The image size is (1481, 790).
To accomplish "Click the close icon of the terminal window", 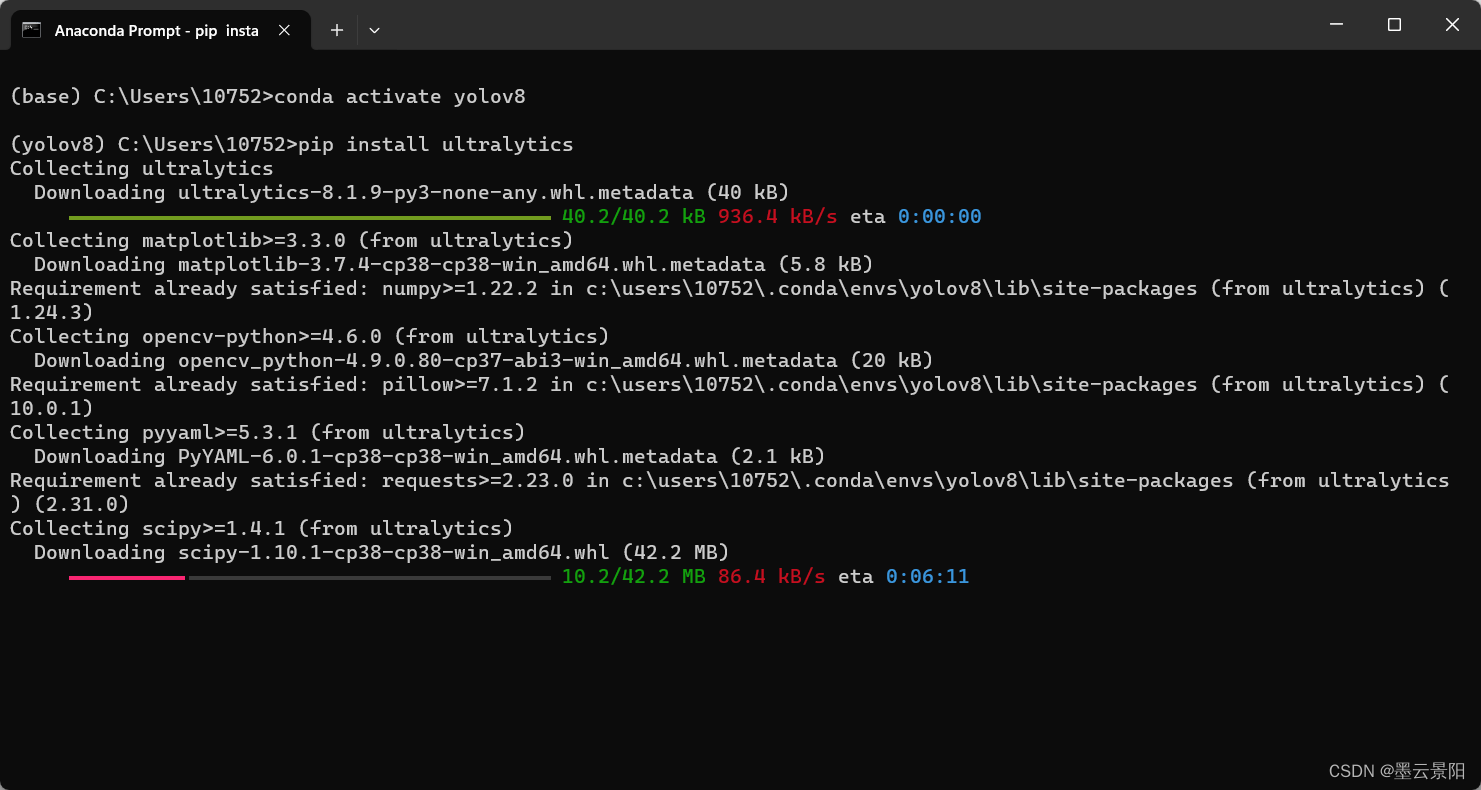I will click(x=1452, y=24).
